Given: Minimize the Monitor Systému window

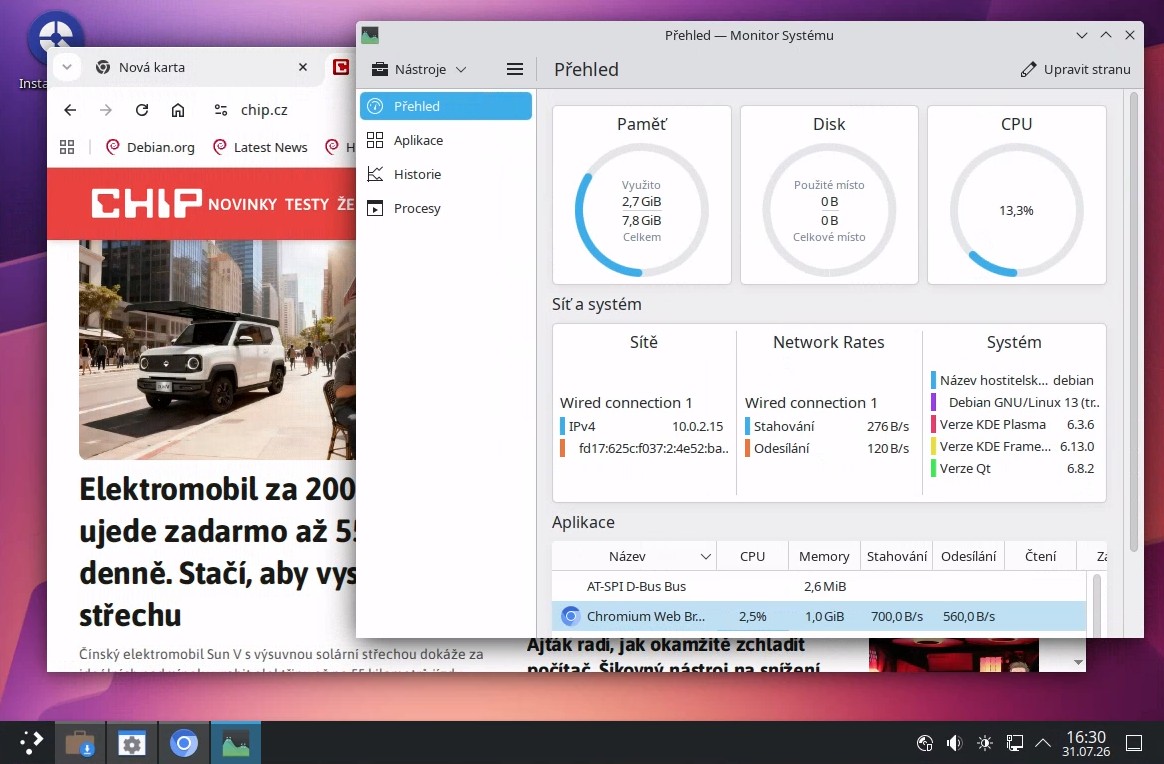Looking at the screenshot, I should [1082, 35].
